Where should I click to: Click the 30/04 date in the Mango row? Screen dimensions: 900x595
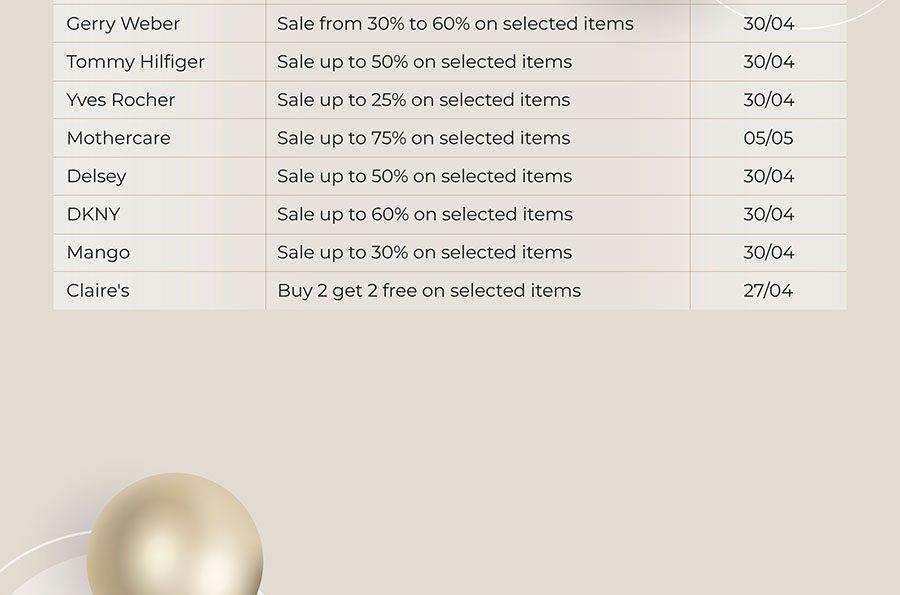pyautogui.click(x=769, y=252)
